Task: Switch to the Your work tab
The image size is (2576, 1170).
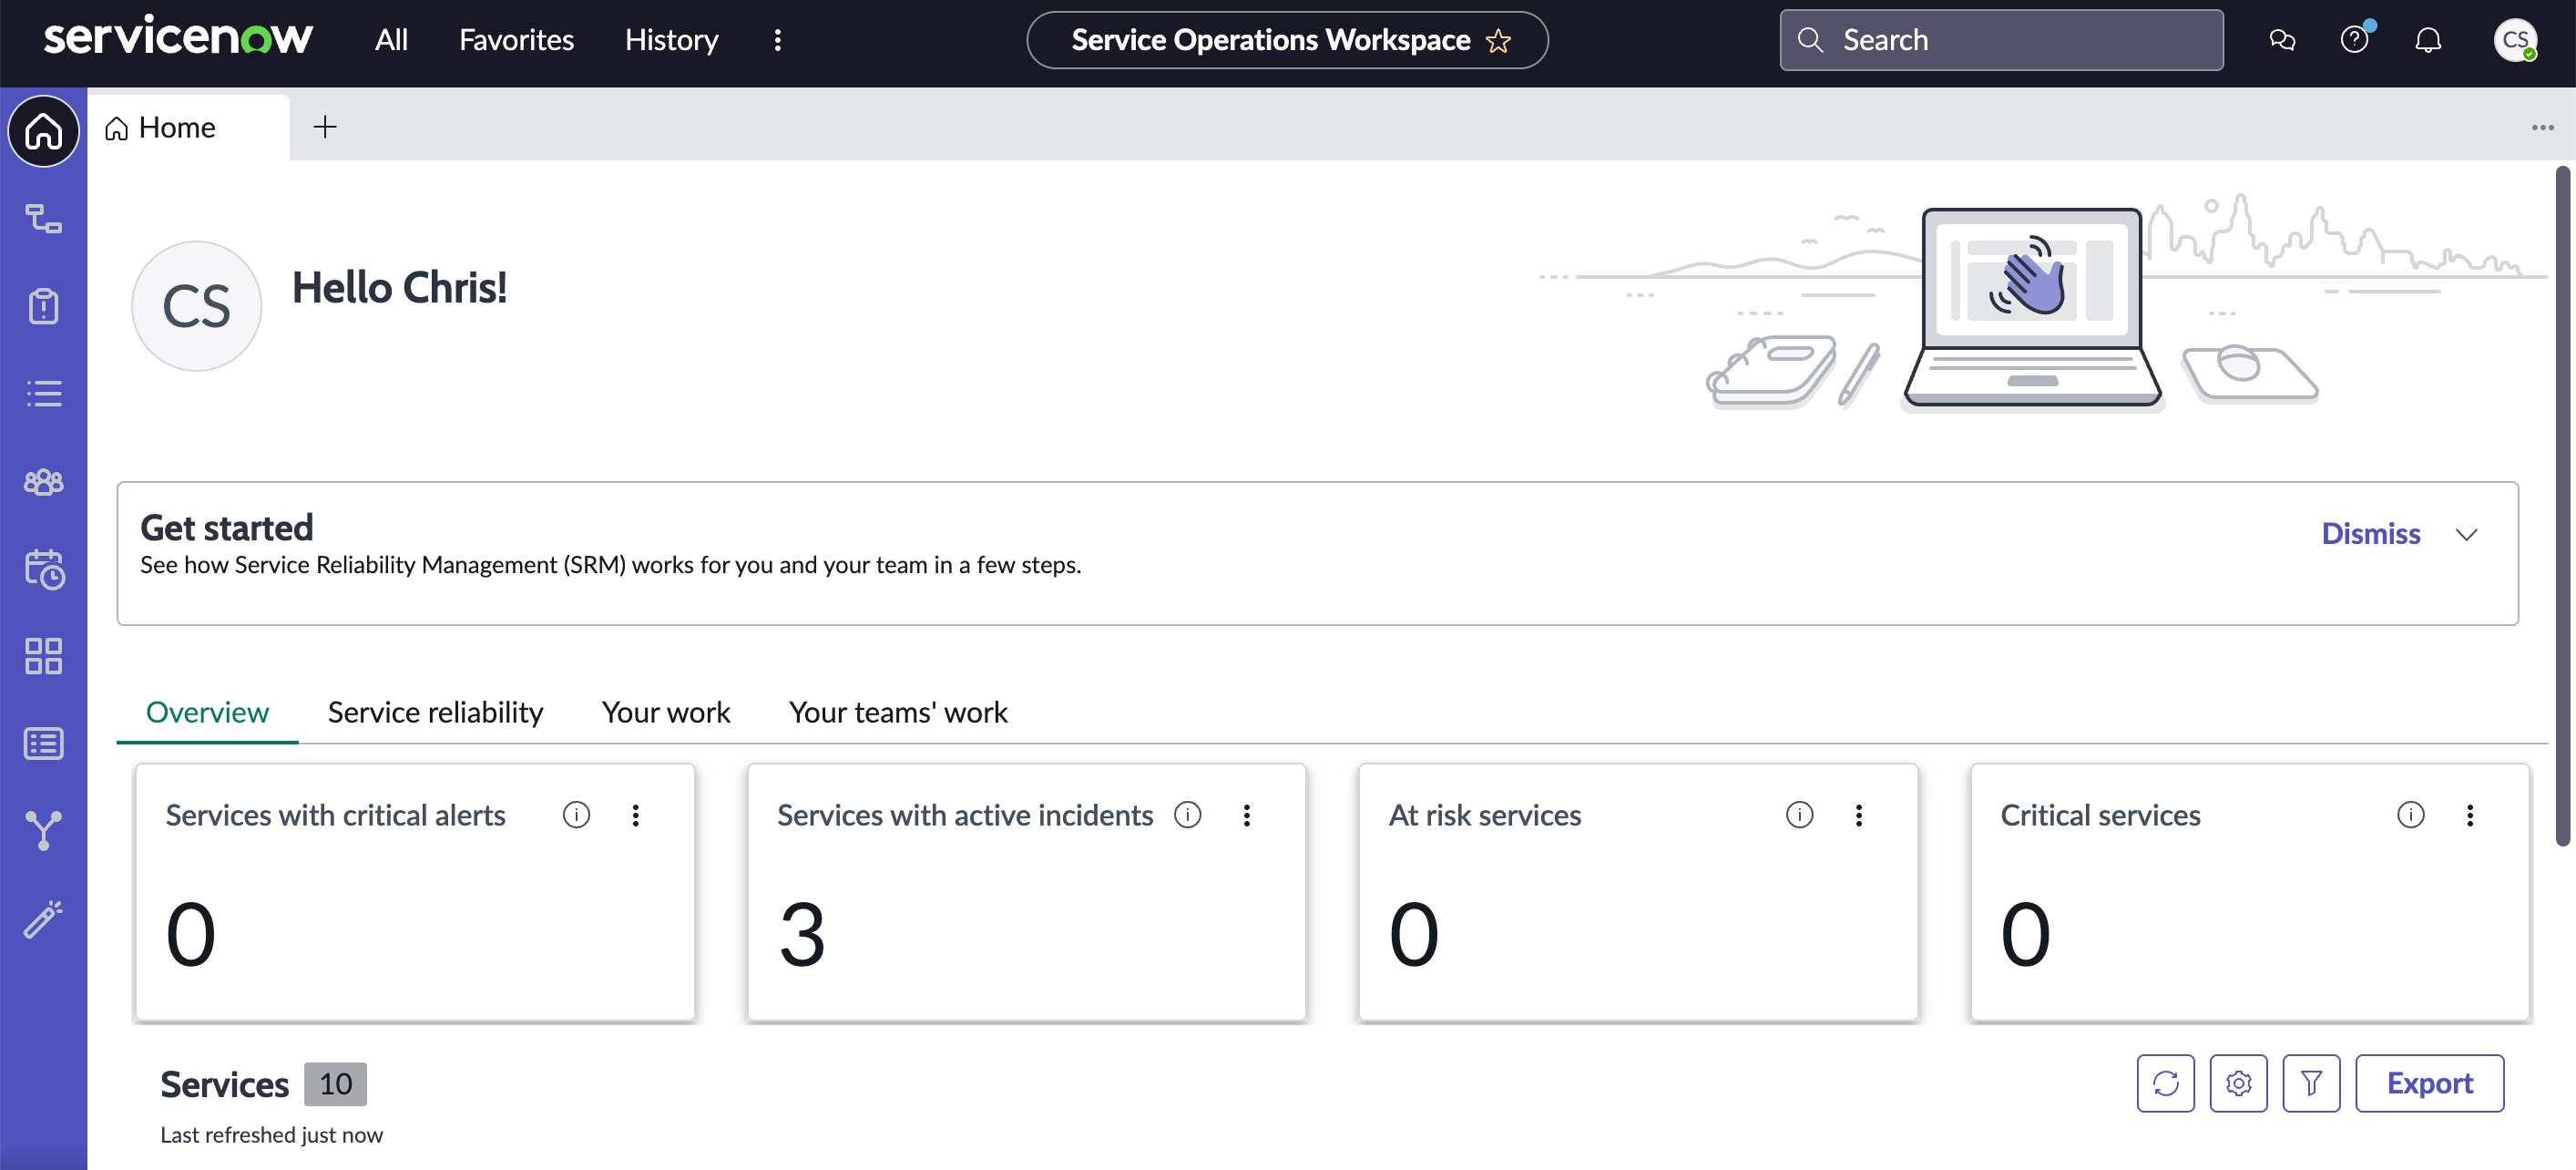Action: [666, 712]
